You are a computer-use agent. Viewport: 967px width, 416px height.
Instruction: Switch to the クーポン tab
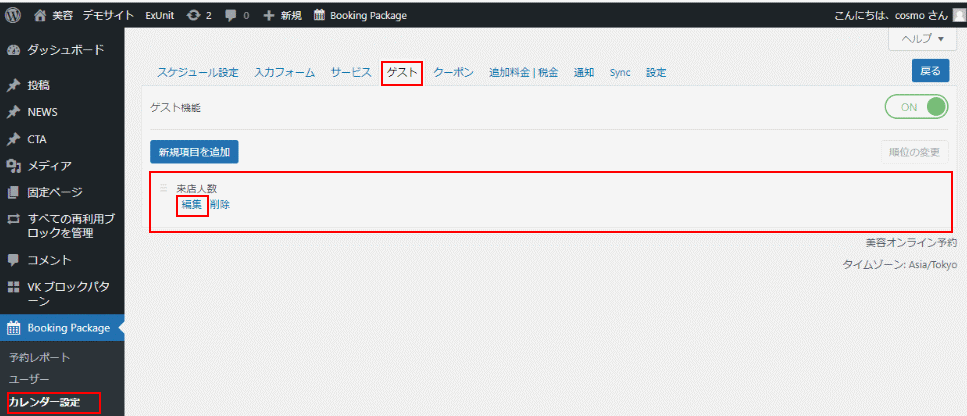click(453, 73)
